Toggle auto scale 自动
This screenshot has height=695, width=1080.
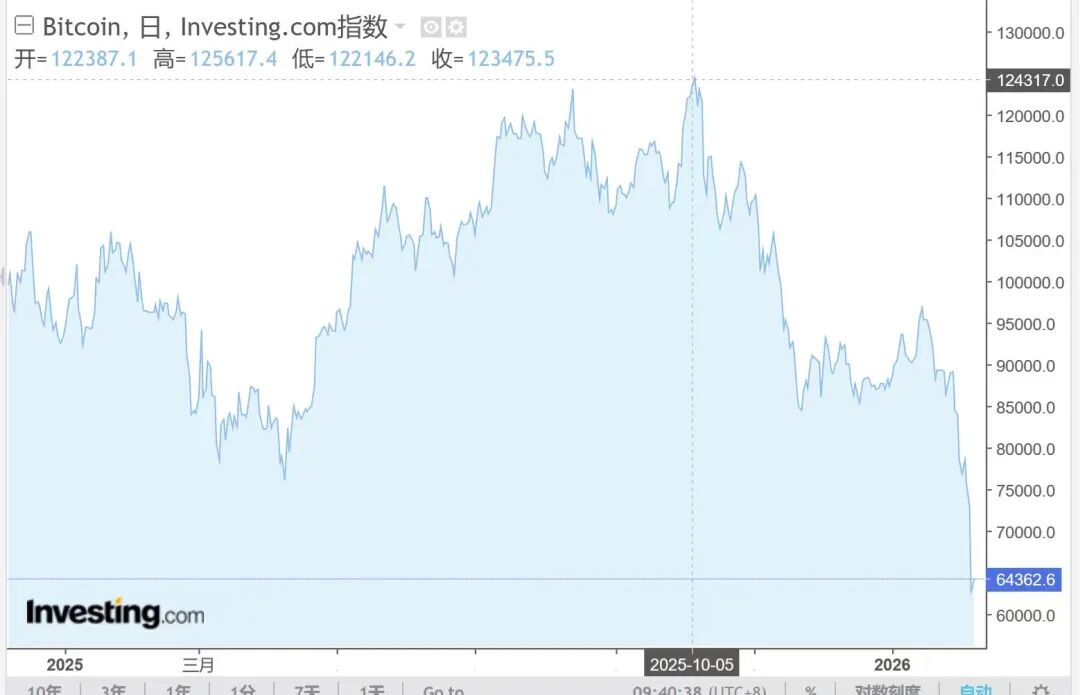(975, 690)
